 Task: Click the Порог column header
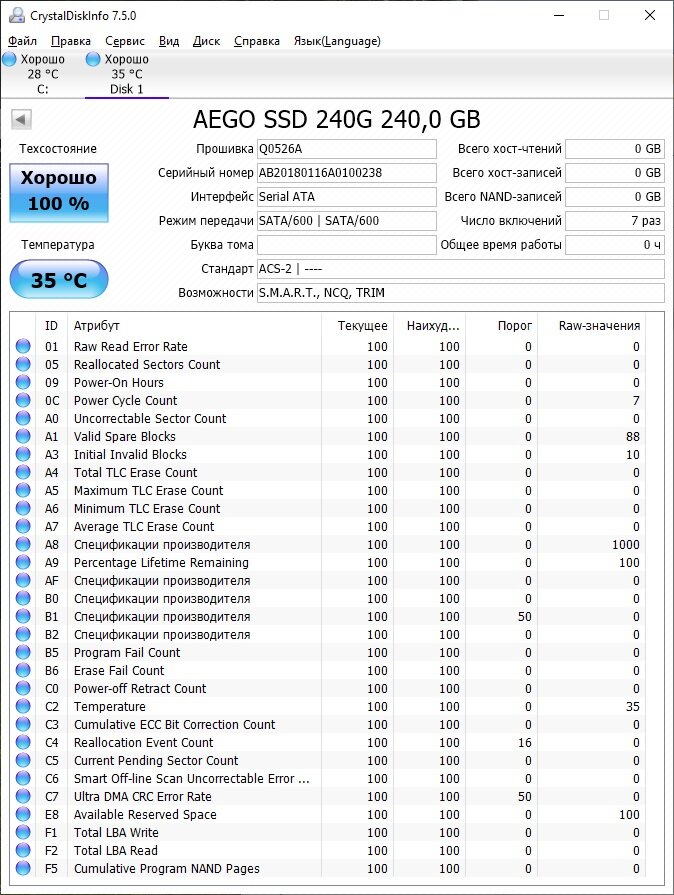click(x=502, y=325)
